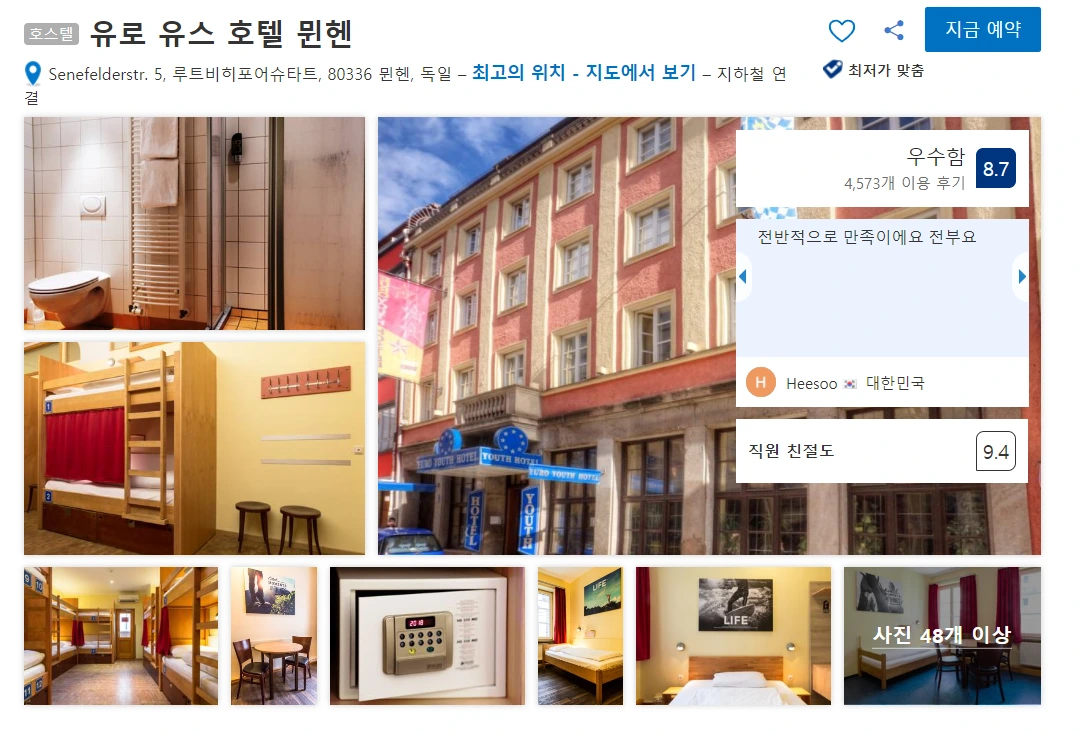Click the 호스텔 property type badge
This screenshot has width=1083, height=733.
coord(51,34)
